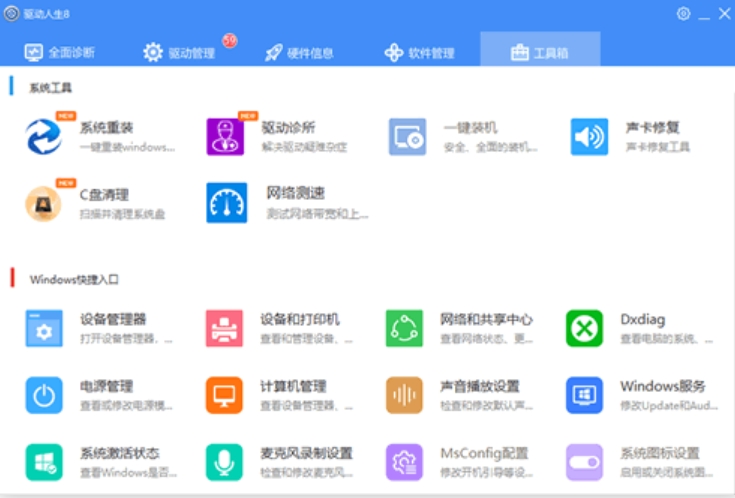Launch the Dxdiag green icon
The image size is (735, 498).
584,328
